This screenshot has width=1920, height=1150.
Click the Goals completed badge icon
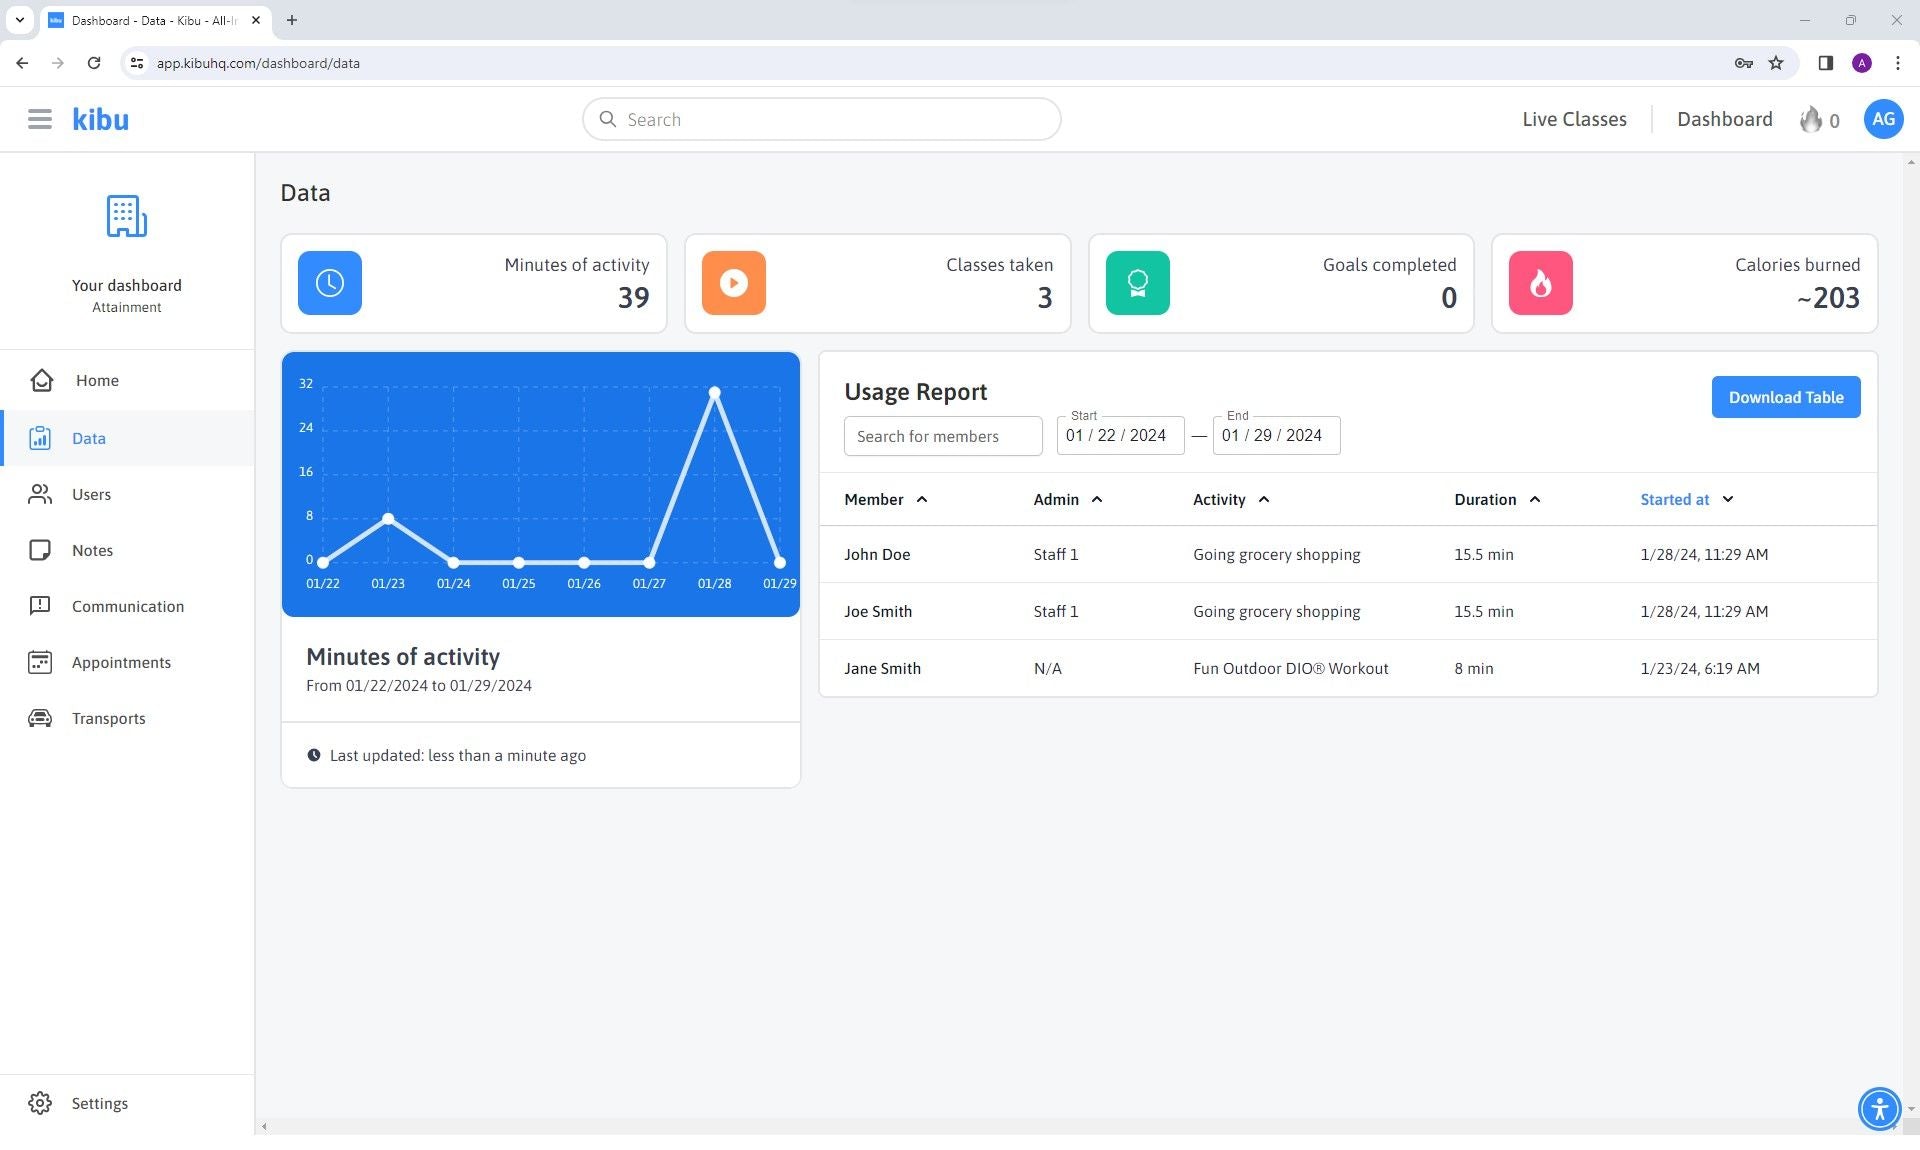[x=1137, y=283]
